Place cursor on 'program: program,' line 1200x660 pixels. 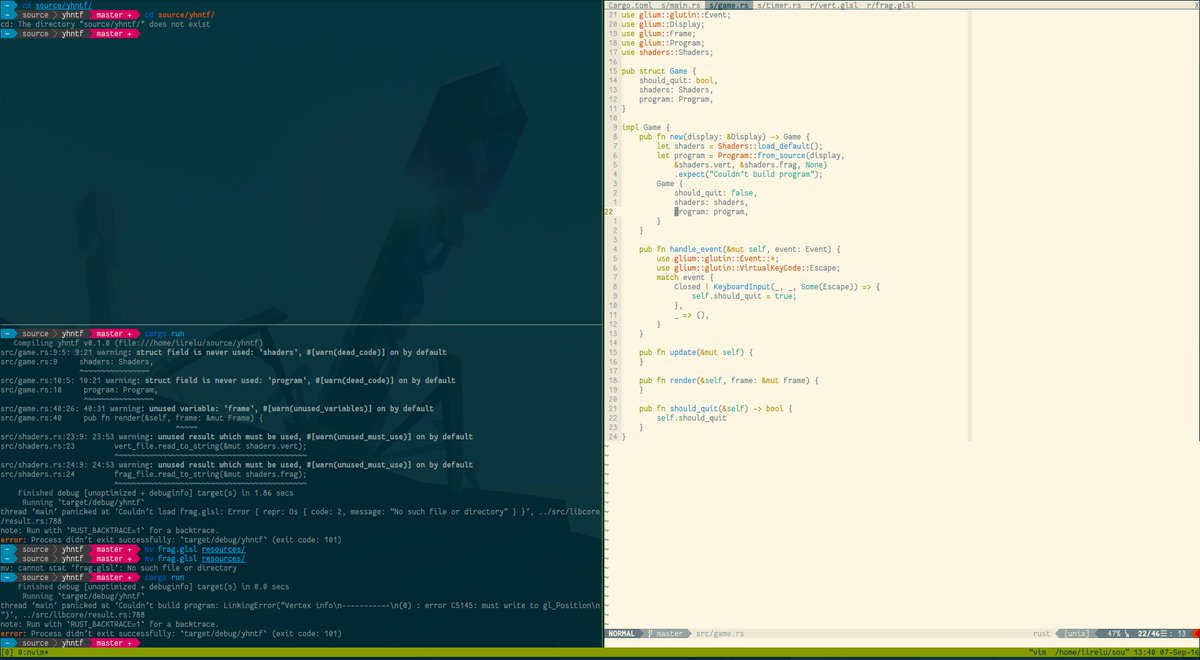click(710, 211)
